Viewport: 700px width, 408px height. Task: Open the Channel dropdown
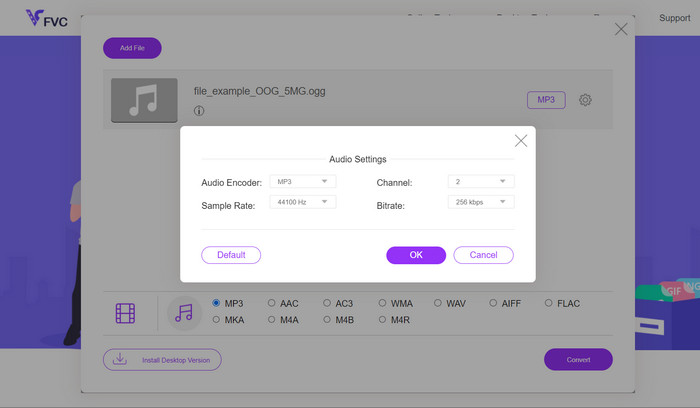480,182
